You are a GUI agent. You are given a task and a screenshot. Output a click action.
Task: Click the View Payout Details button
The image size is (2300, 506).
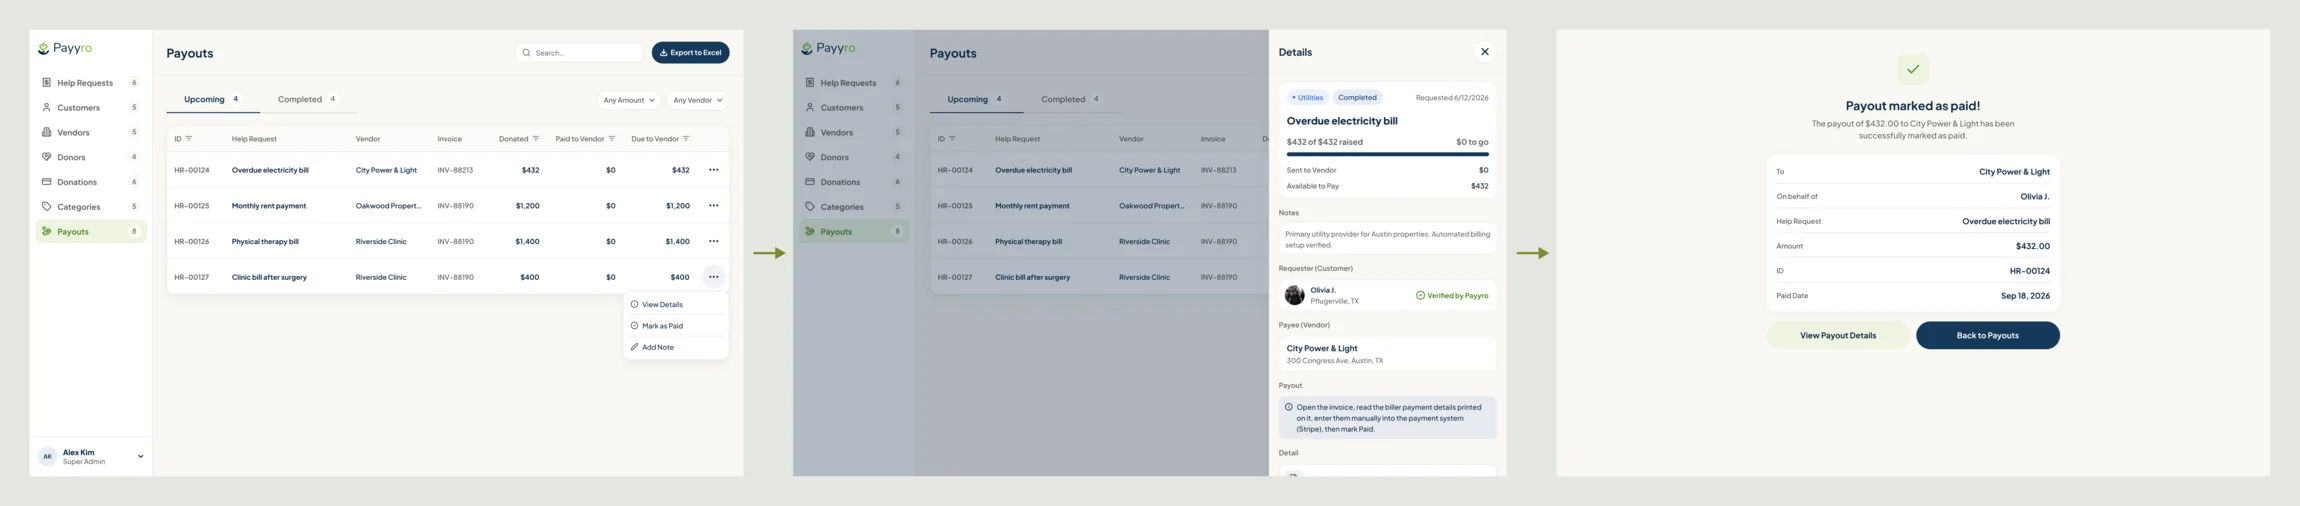(x=1837, y=335)
